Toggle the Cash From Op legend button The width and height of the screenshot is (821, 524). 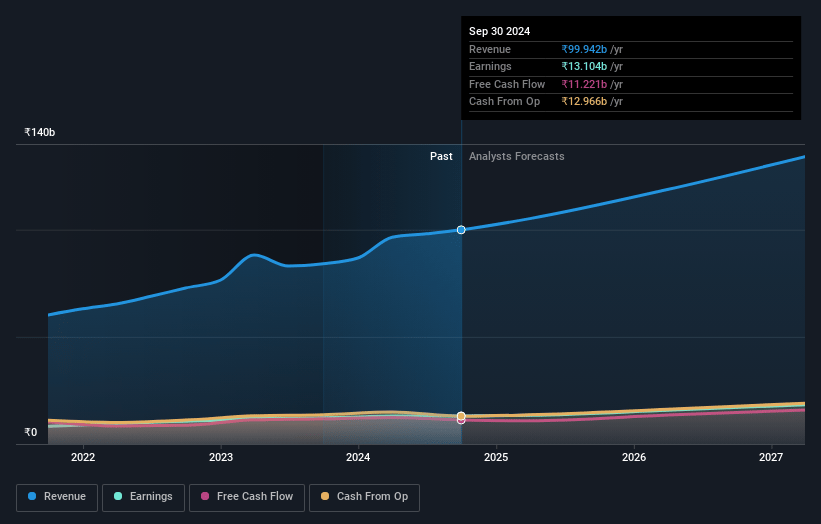(x=364, y=497)
